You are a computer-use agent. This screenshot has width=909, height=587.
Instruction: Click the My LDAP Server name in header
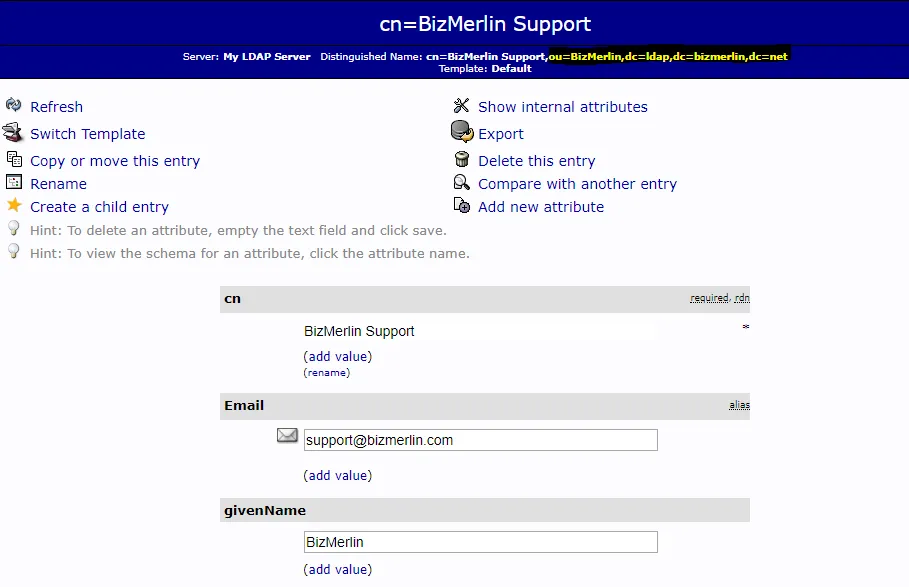pyautogui.click(x=267, y=57)
